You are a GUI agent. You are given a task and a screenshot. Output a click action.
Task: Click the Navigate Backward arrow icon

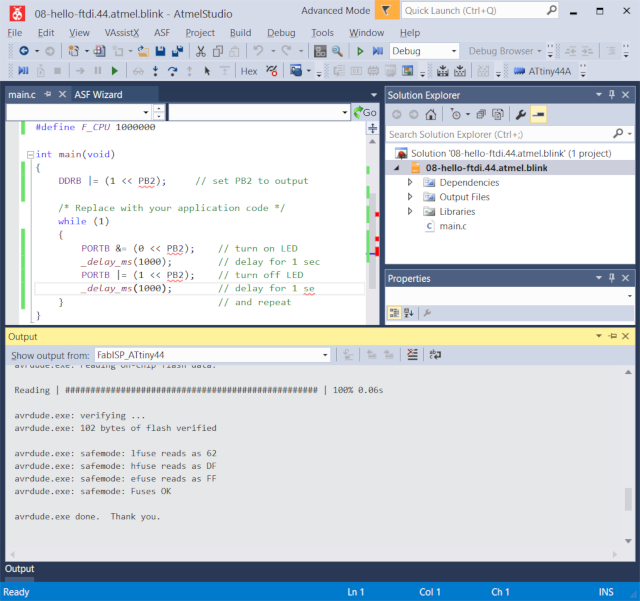coord(24,51)
